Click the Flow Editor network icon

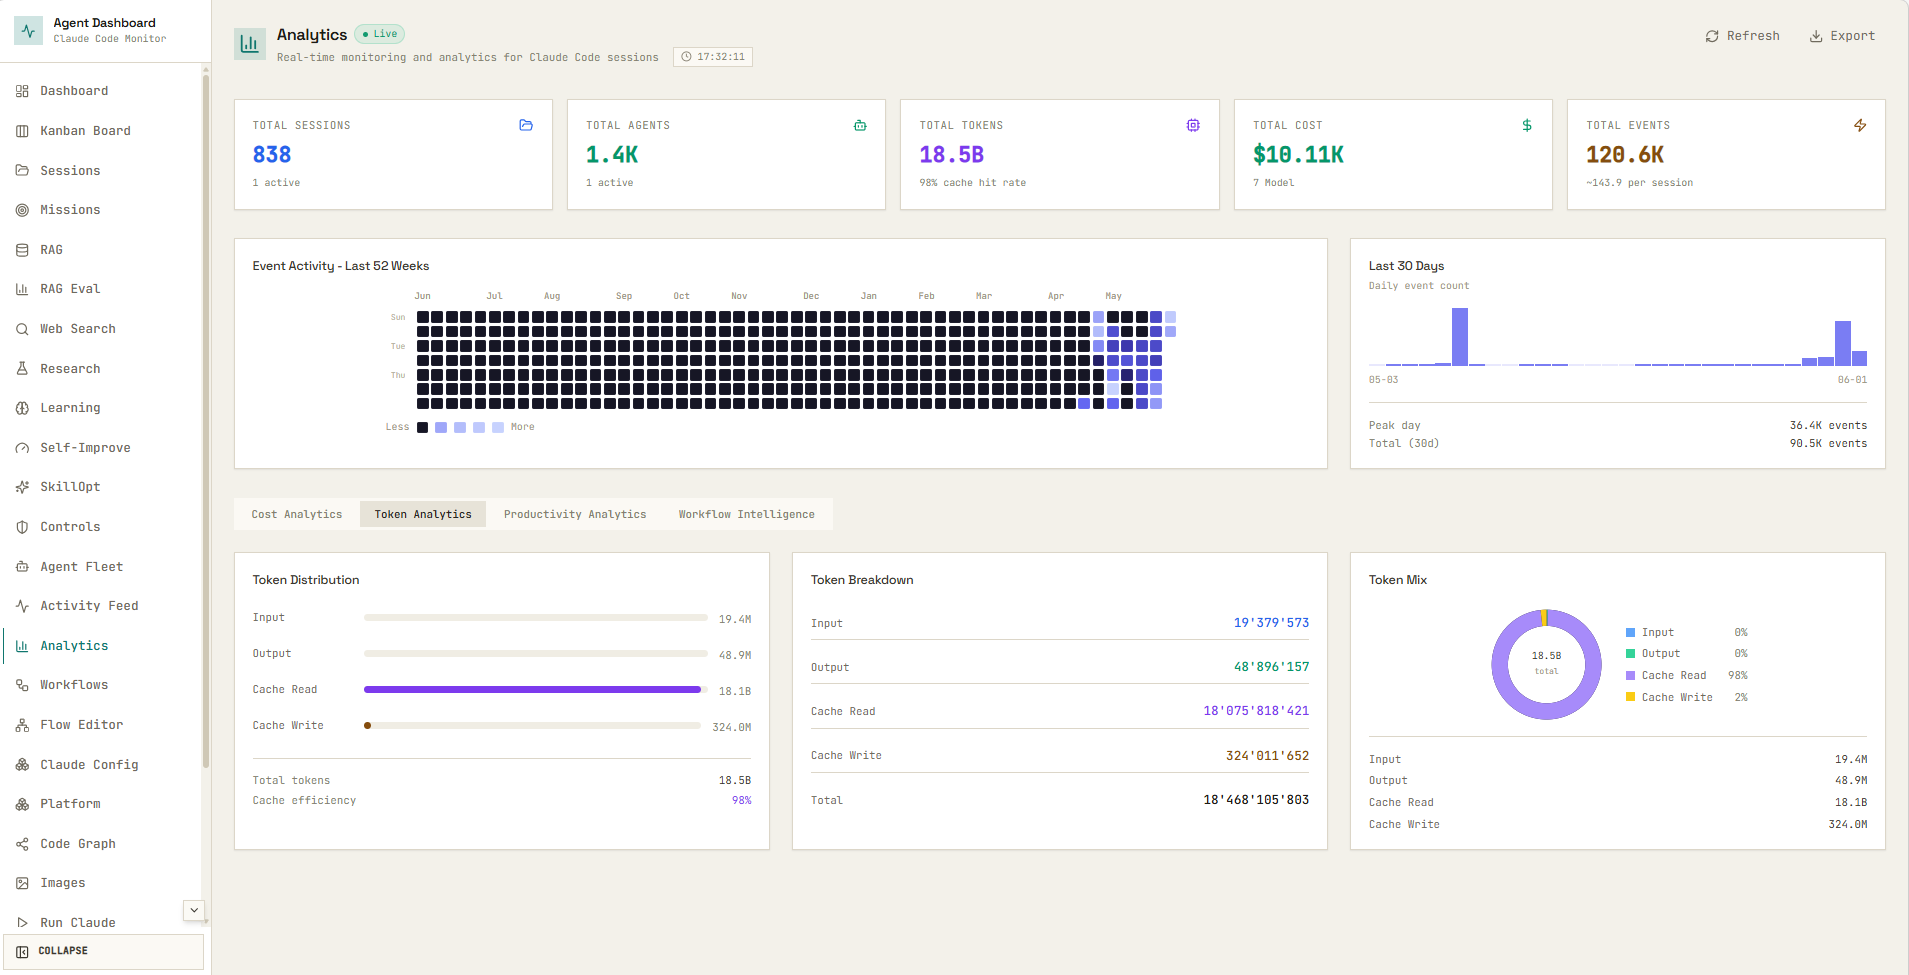(22, 725)
